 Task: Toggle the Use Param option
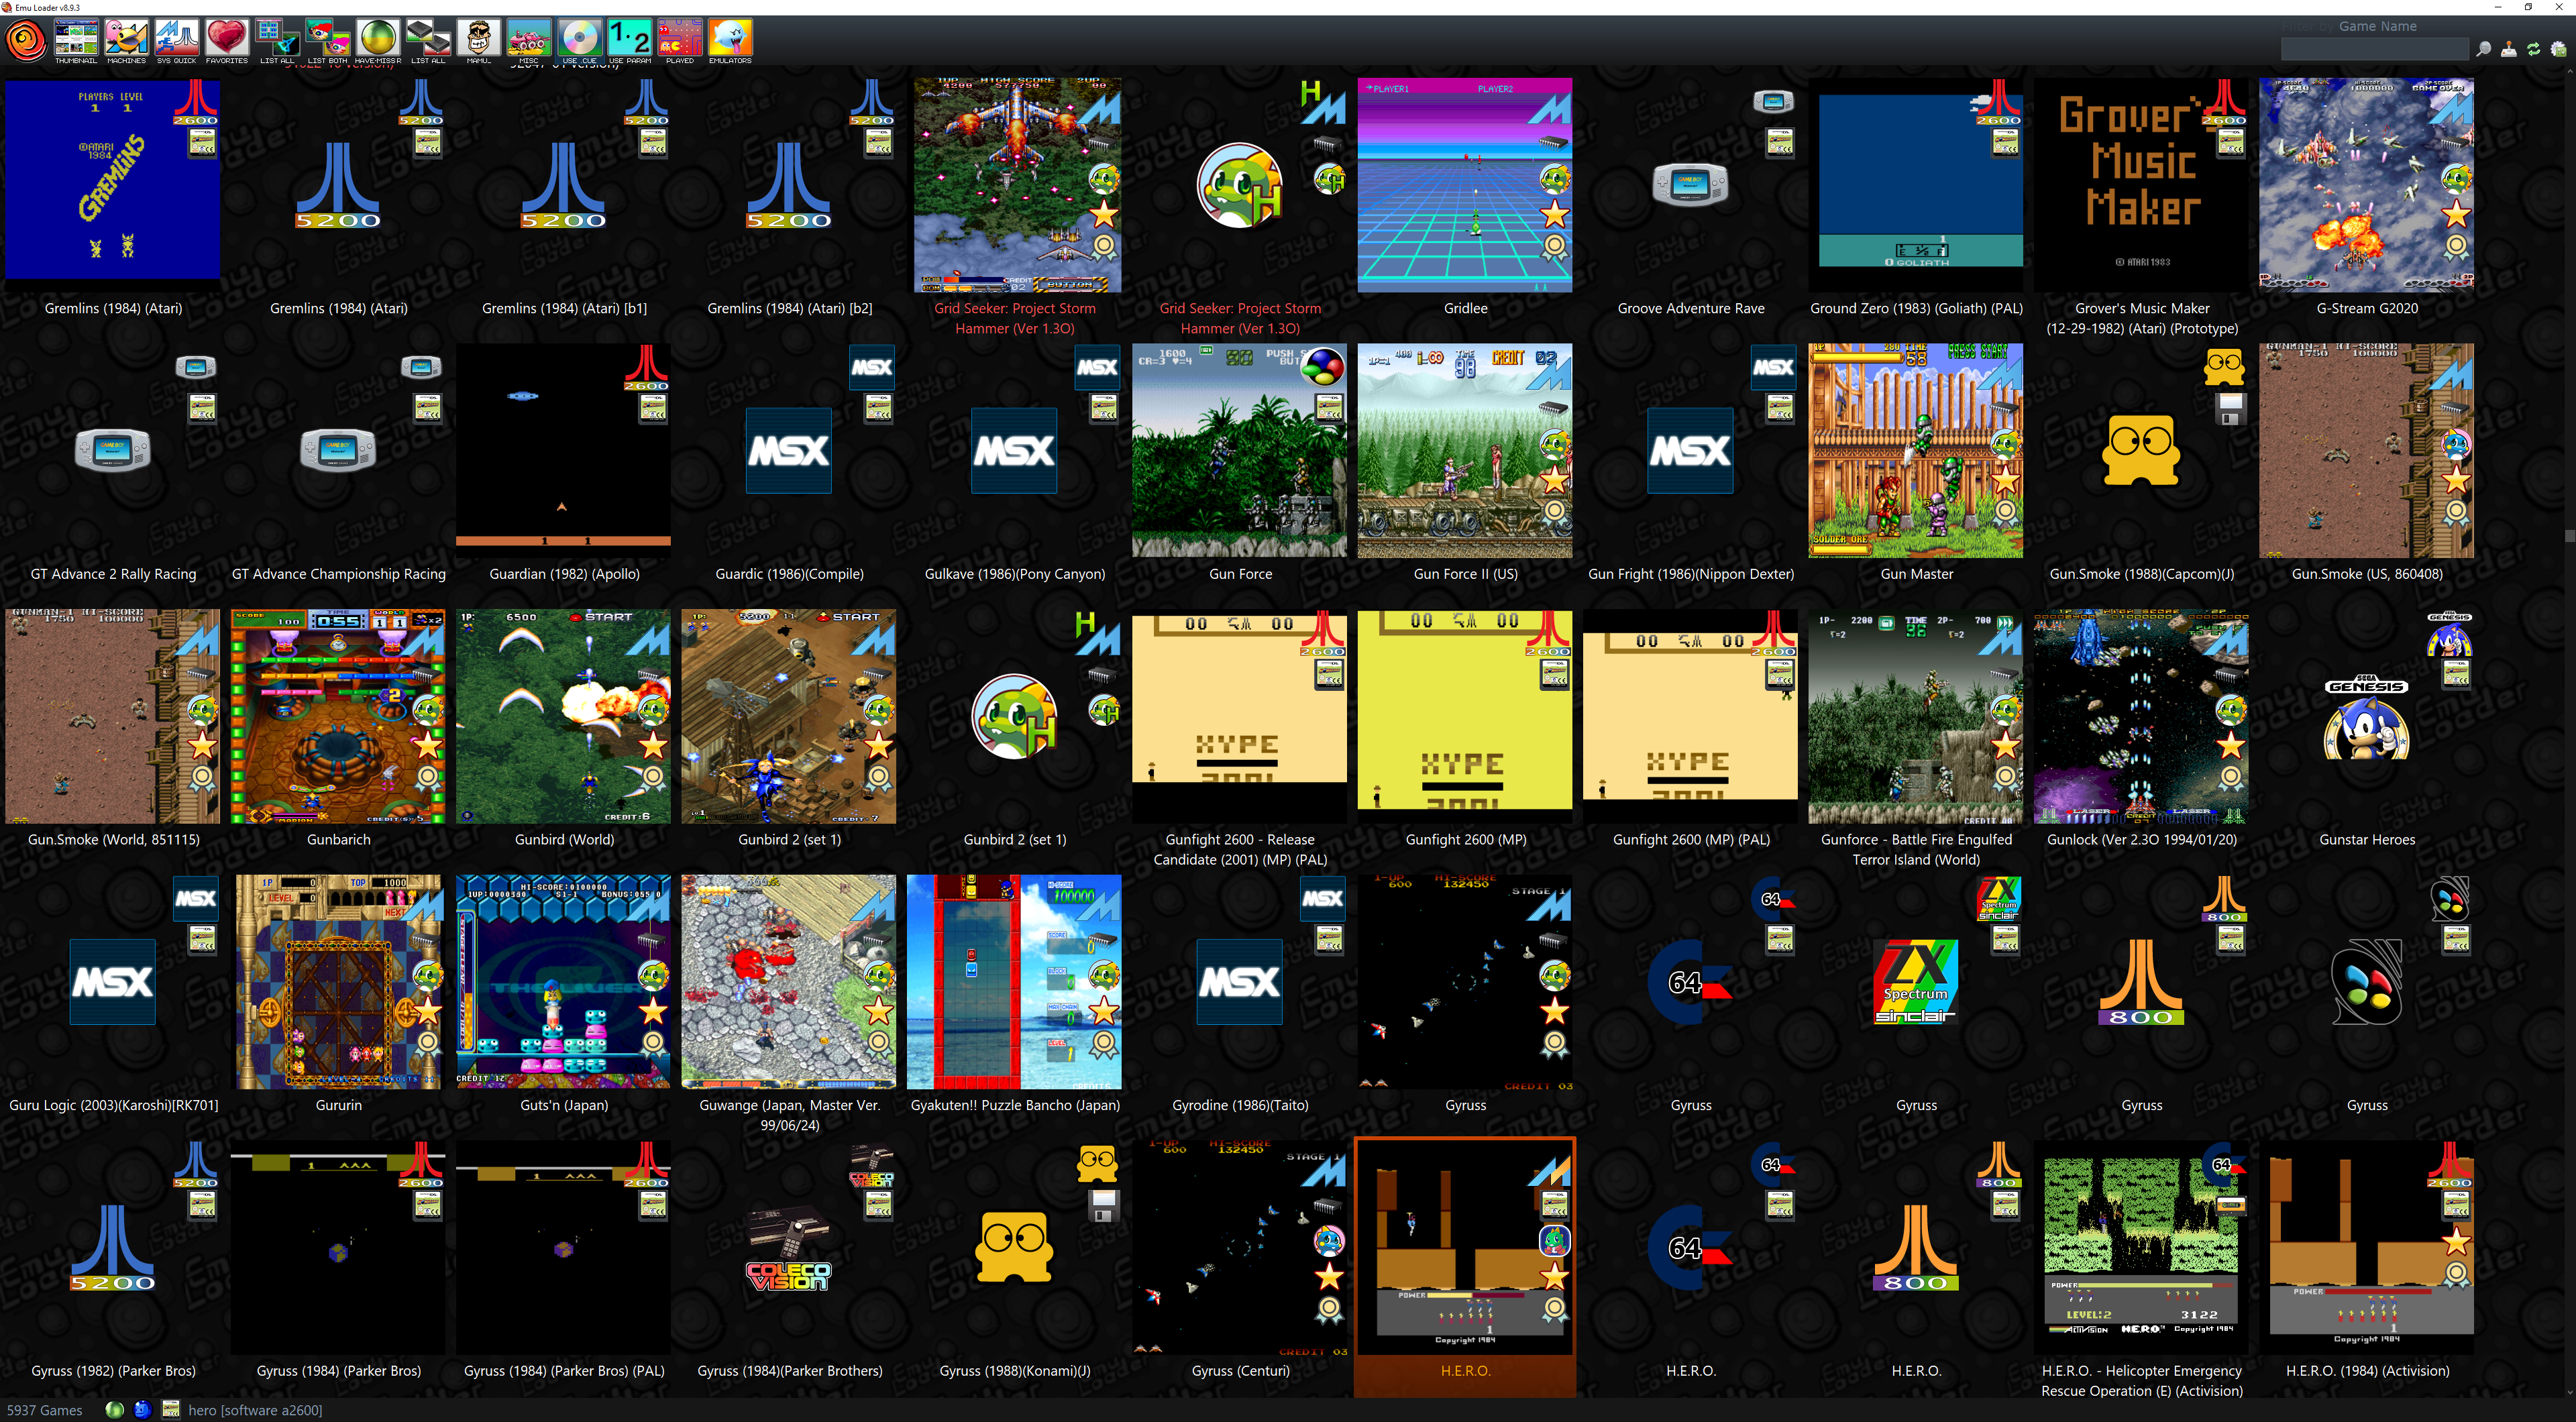pos(630,39)
